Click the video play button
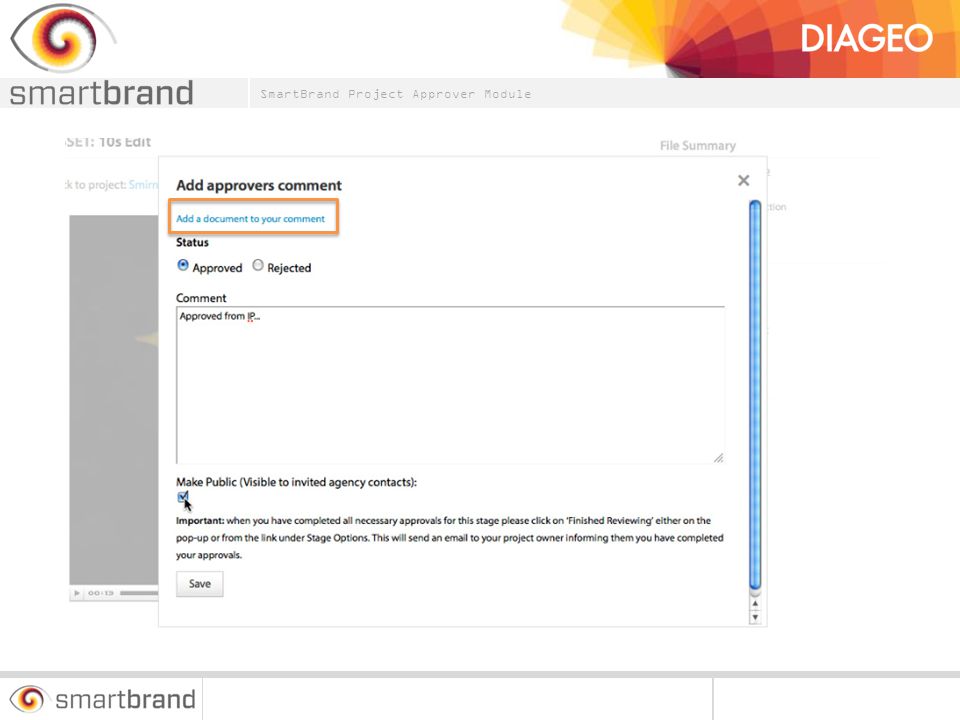Image resolution: width=960 pixels, height=720 pixels. point(77,593)
